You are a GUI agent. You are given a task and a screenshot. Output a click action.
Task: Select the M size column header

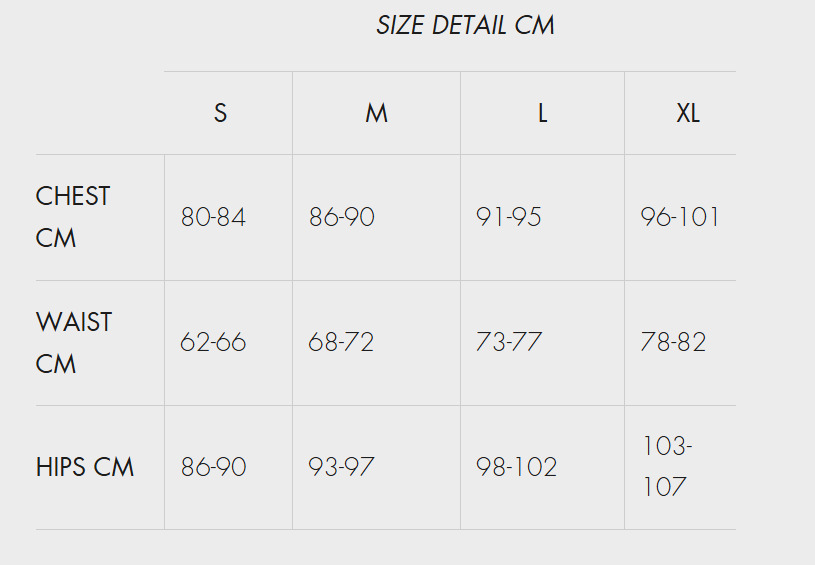pyautogui.click(x=376, y=113)
